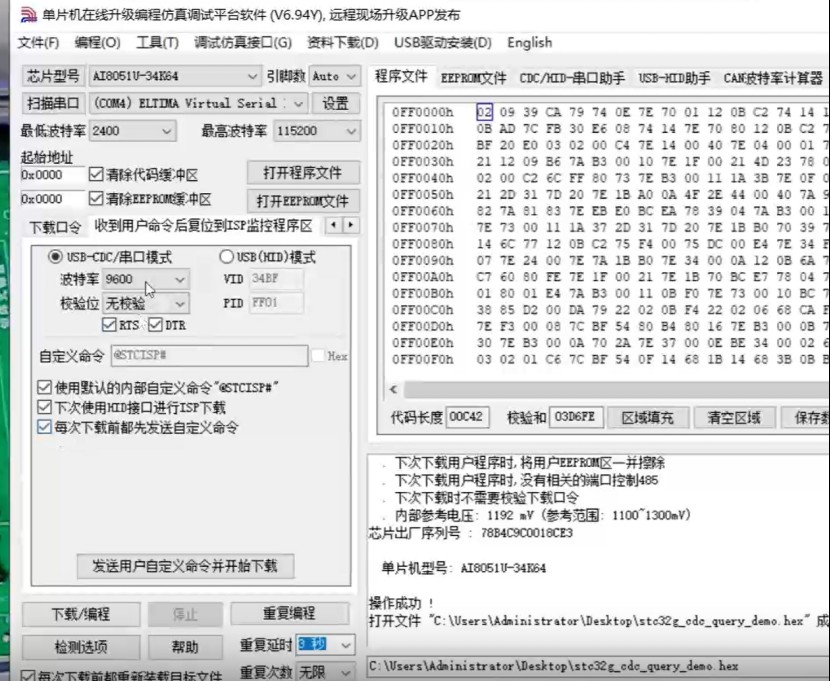Switch to the EEPROM文件 tab
Screen dimensions: 830x681
(473, 78)
